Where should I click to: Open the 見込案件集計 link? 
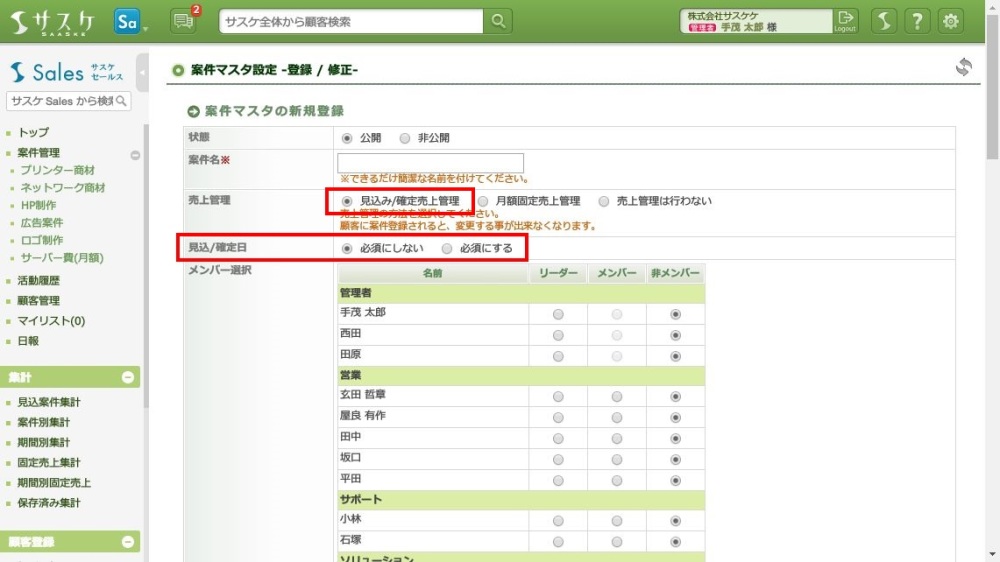tap(49, 402)
